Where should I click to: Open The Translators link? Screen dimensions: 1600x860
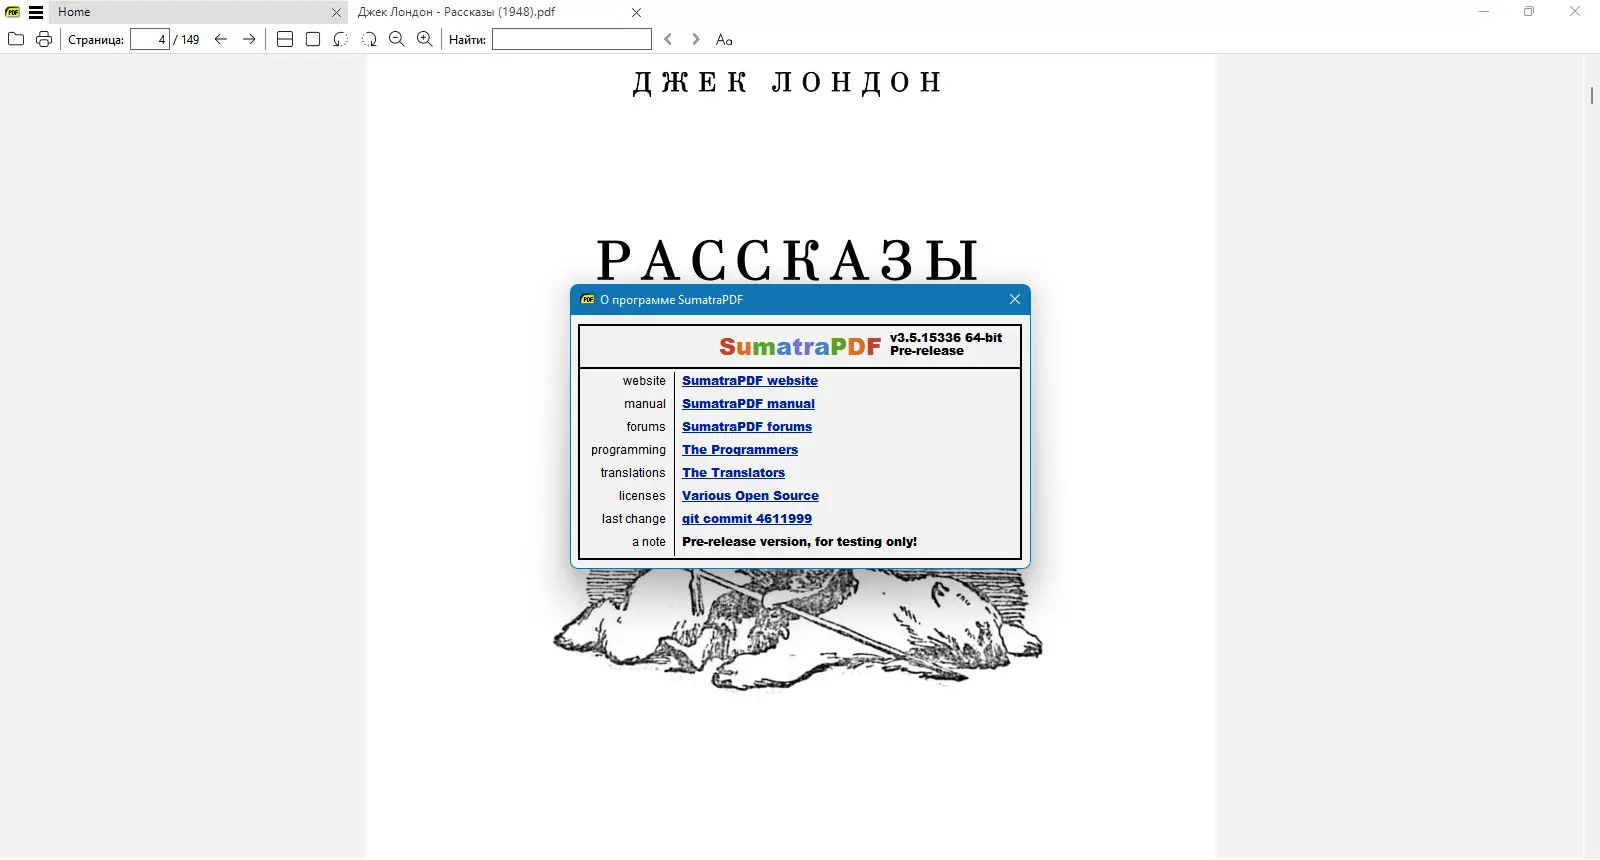(x=733, y=473)
